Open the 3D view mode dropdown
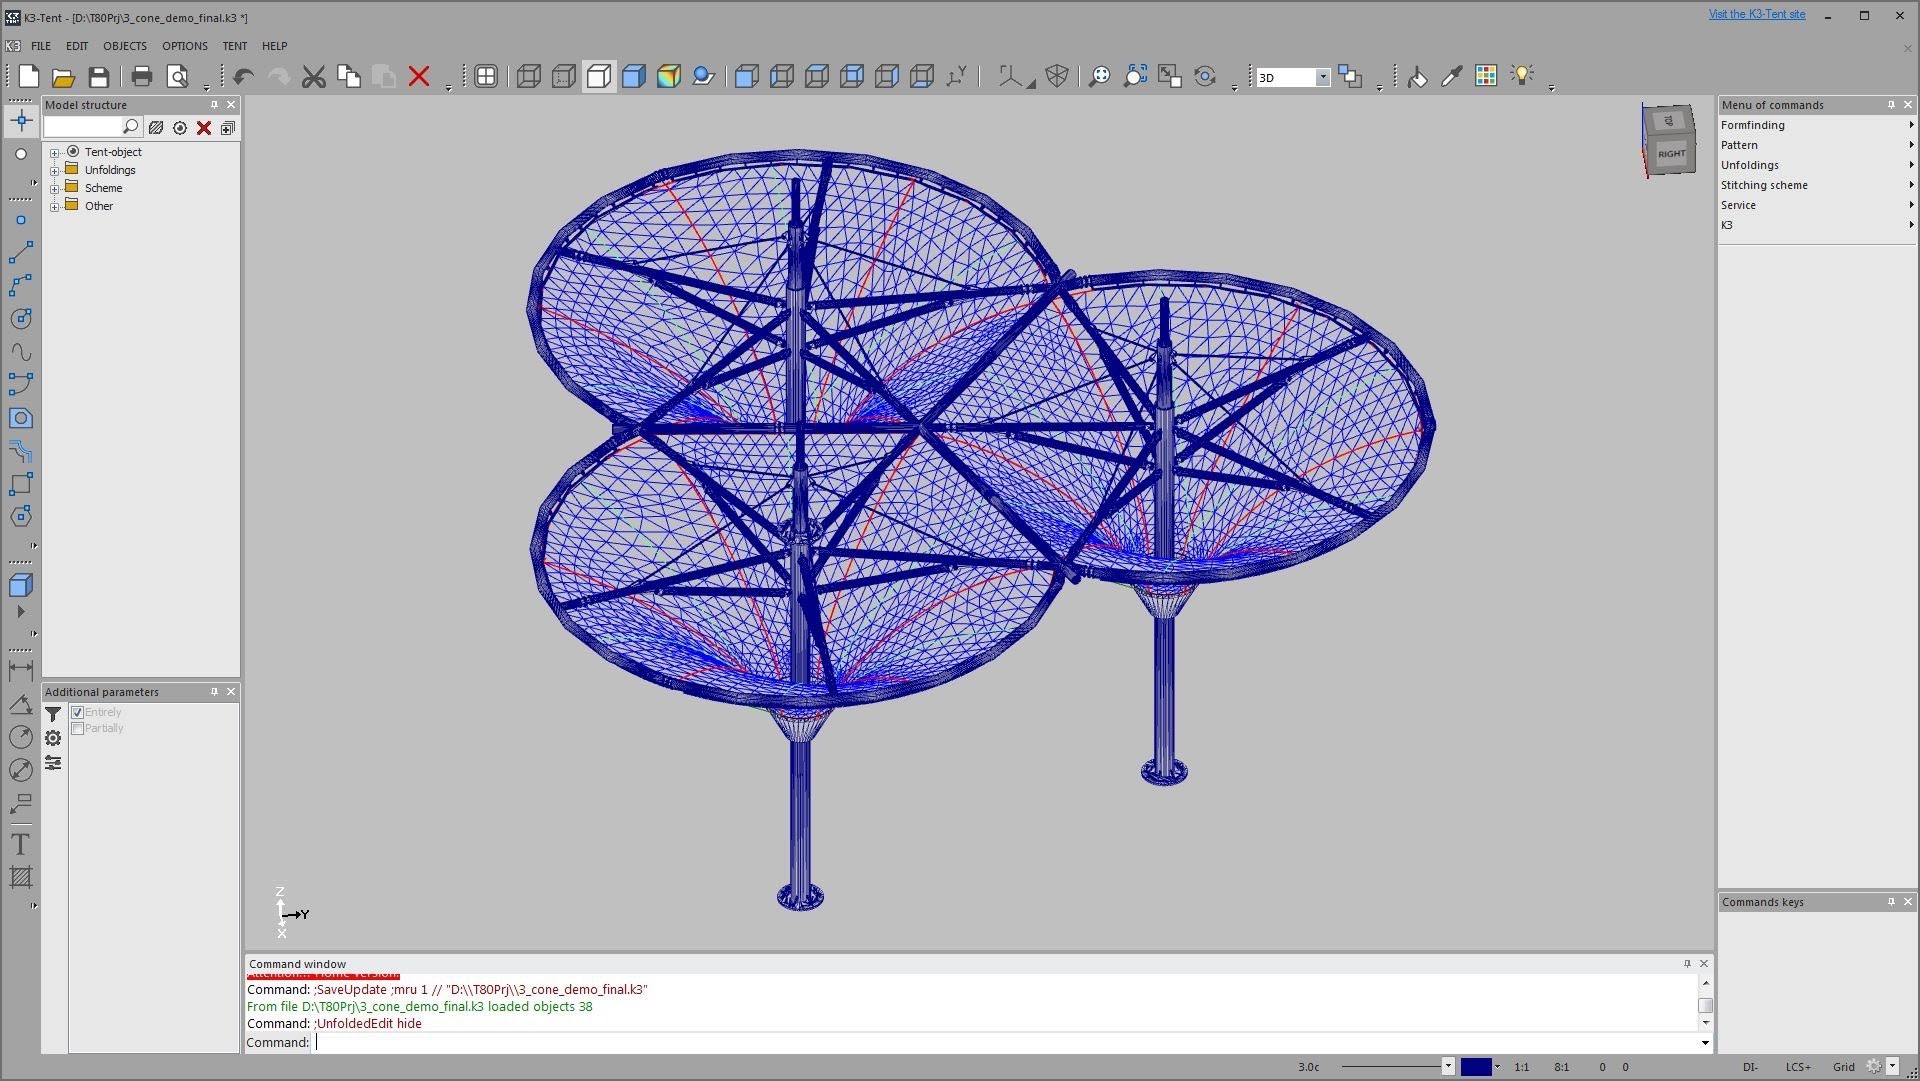1920x1081 pixels. 1322,78
